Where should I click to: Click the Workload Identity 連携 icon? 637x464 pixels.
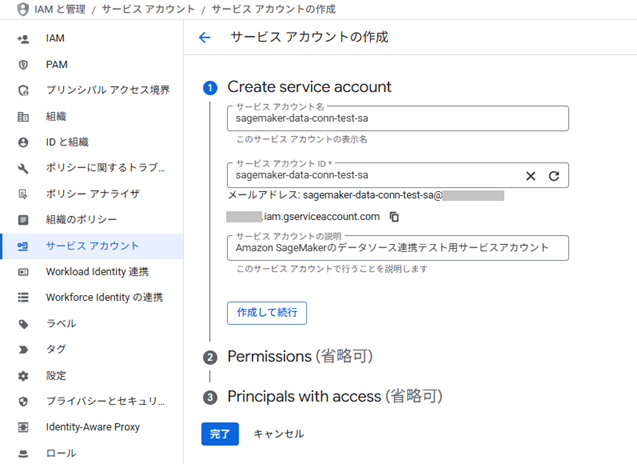point(23,272)
